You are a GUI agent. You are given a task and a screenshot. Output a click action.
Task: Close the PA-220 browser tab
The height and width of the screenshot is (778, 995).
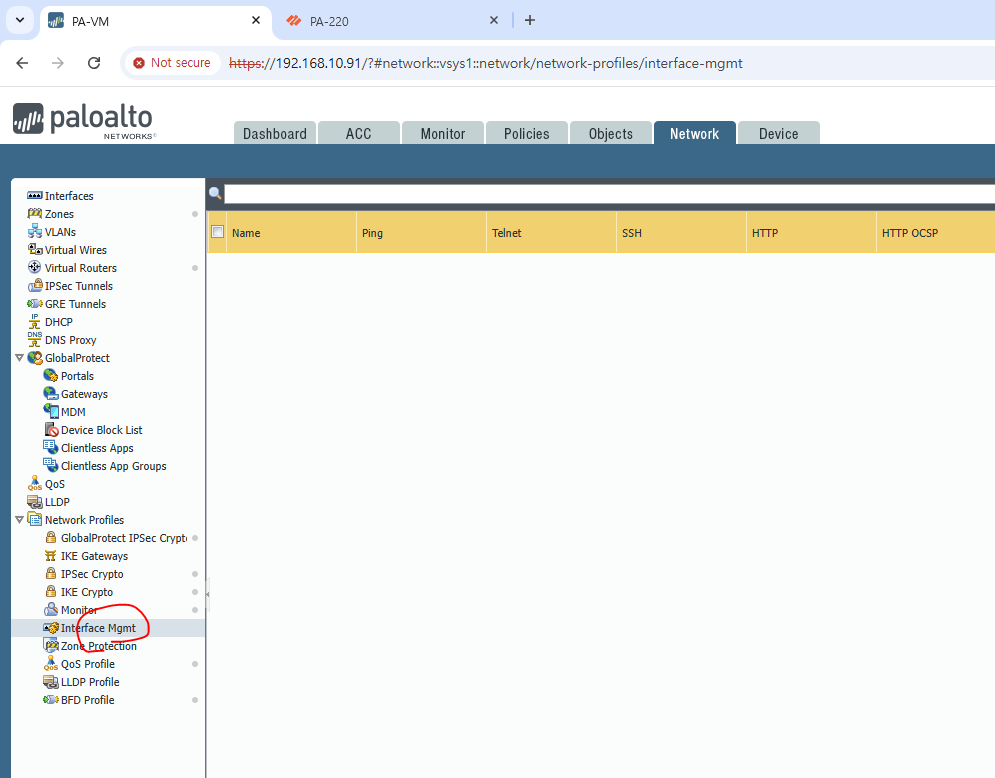pyautogui.click(x=494, y=20)
